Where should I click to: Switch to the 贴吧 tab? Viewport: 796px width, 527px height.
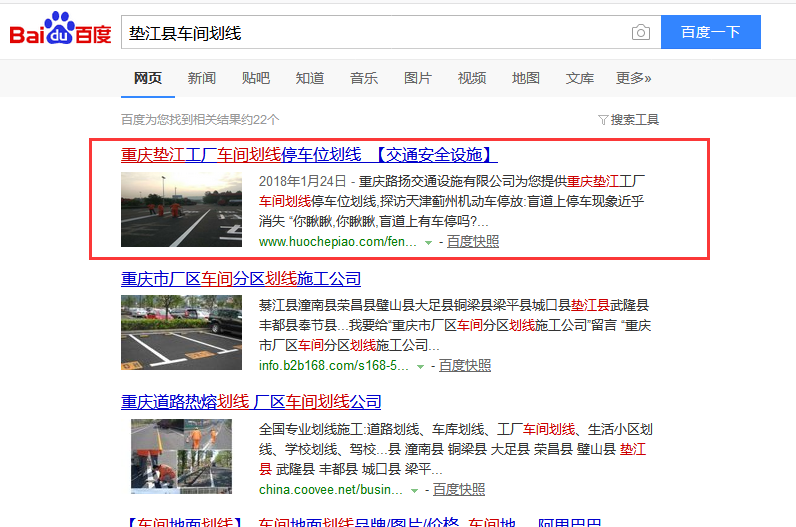coord(256,78)
